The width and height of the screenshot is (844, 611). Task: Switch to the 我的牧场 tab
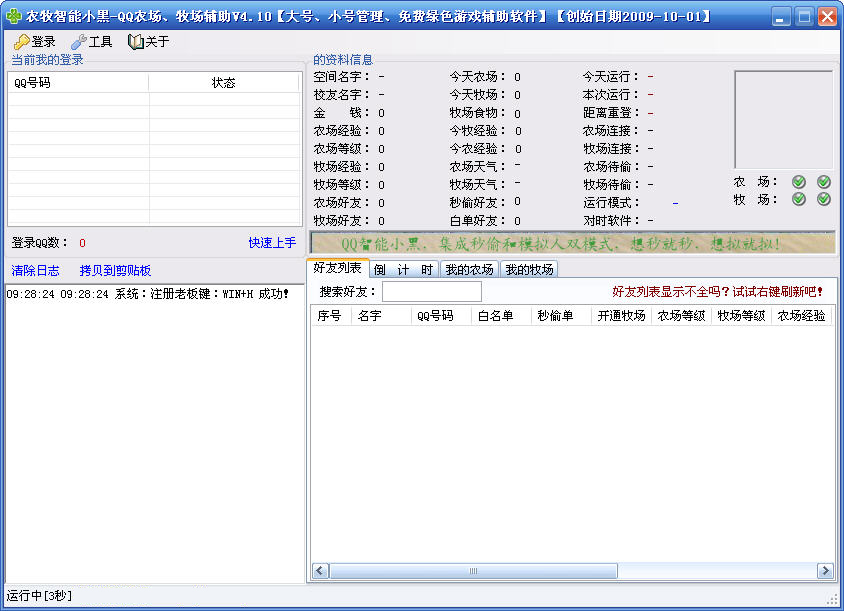click(529, 269)
